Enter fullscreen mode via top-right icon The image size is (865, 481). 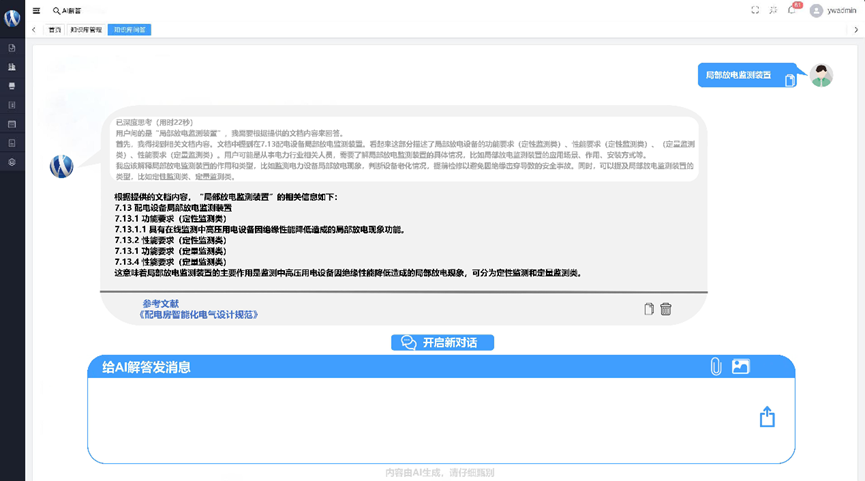[x=755, y=10]
